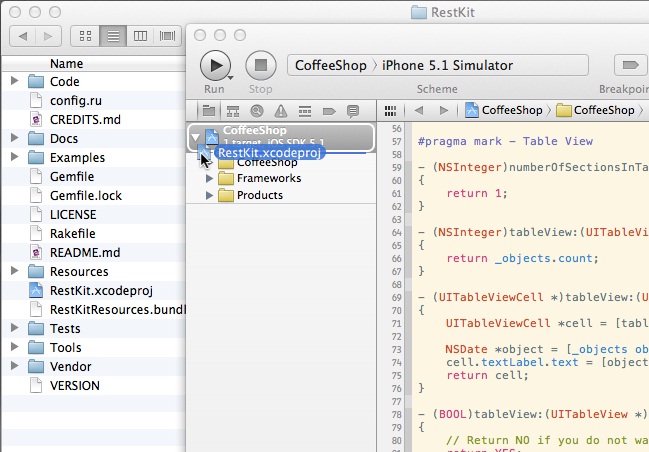
Task: Open the Project navigator folder icon
Action: coord(208,110)
